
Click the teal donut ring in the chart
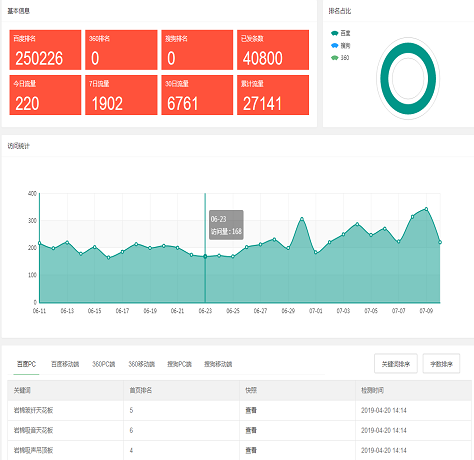[385, 79]
